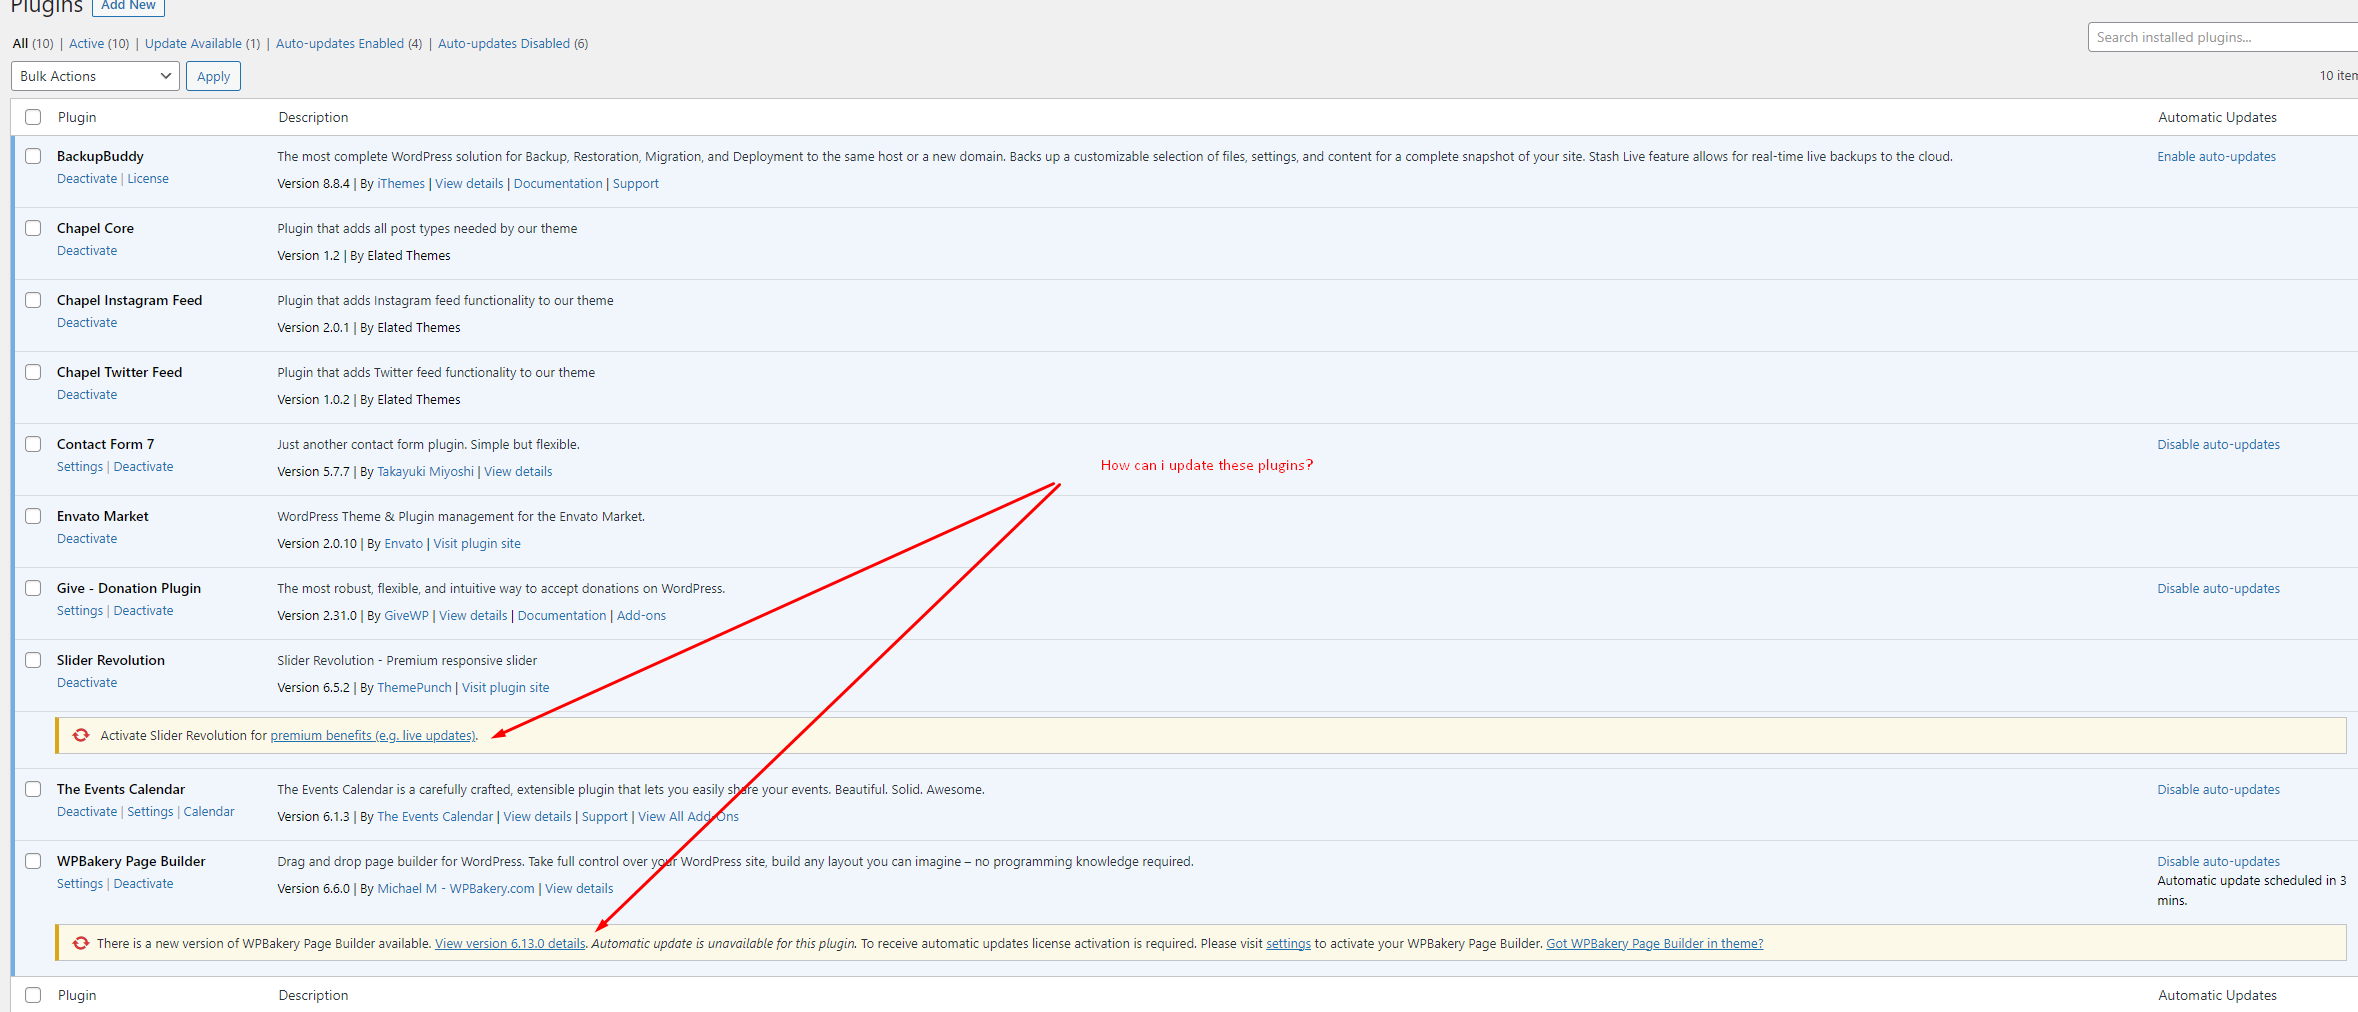Screen dimensions: 2358x1012
Task: Open the Bulk Actions dropdown
Action: [95, 76]
